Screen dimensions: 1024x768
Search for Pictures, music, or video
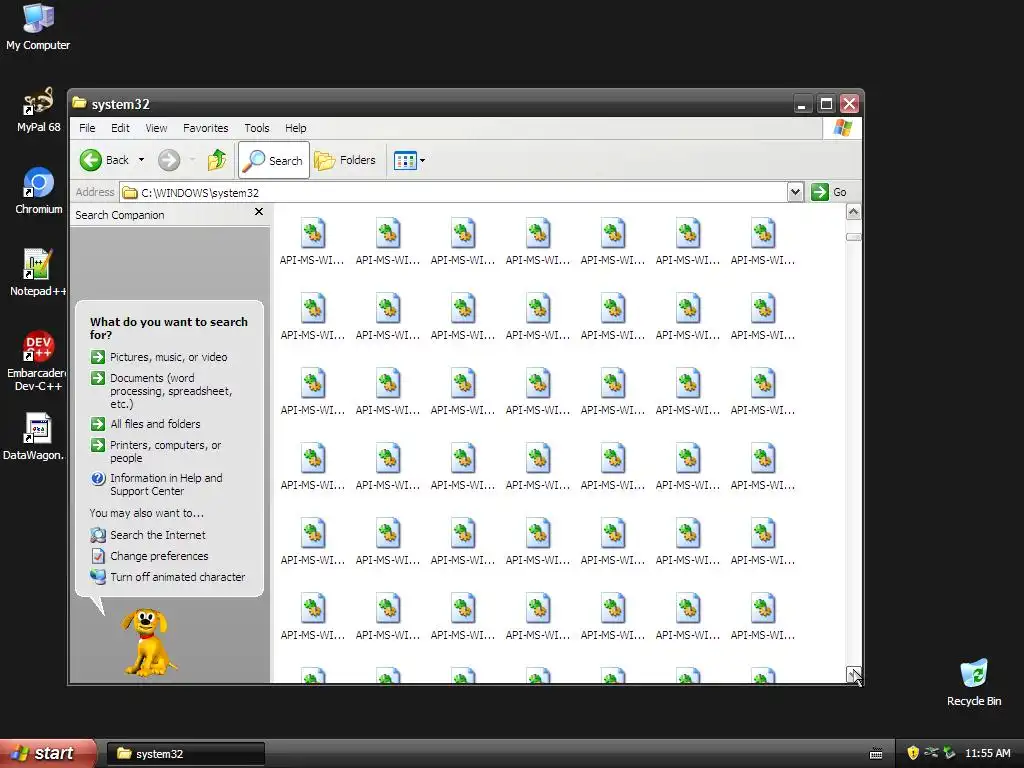pyautogui.click(x=159, y=357)
